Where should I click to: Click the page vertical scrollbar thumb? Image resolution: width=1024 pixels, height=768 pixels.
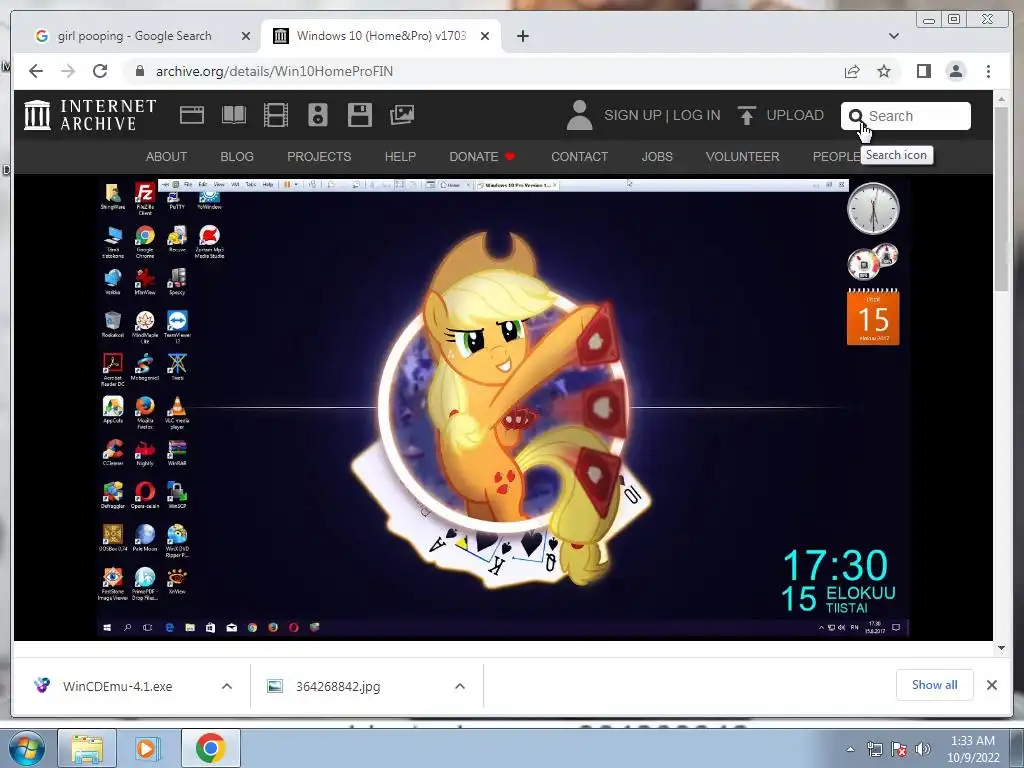tap(1002, 199)
